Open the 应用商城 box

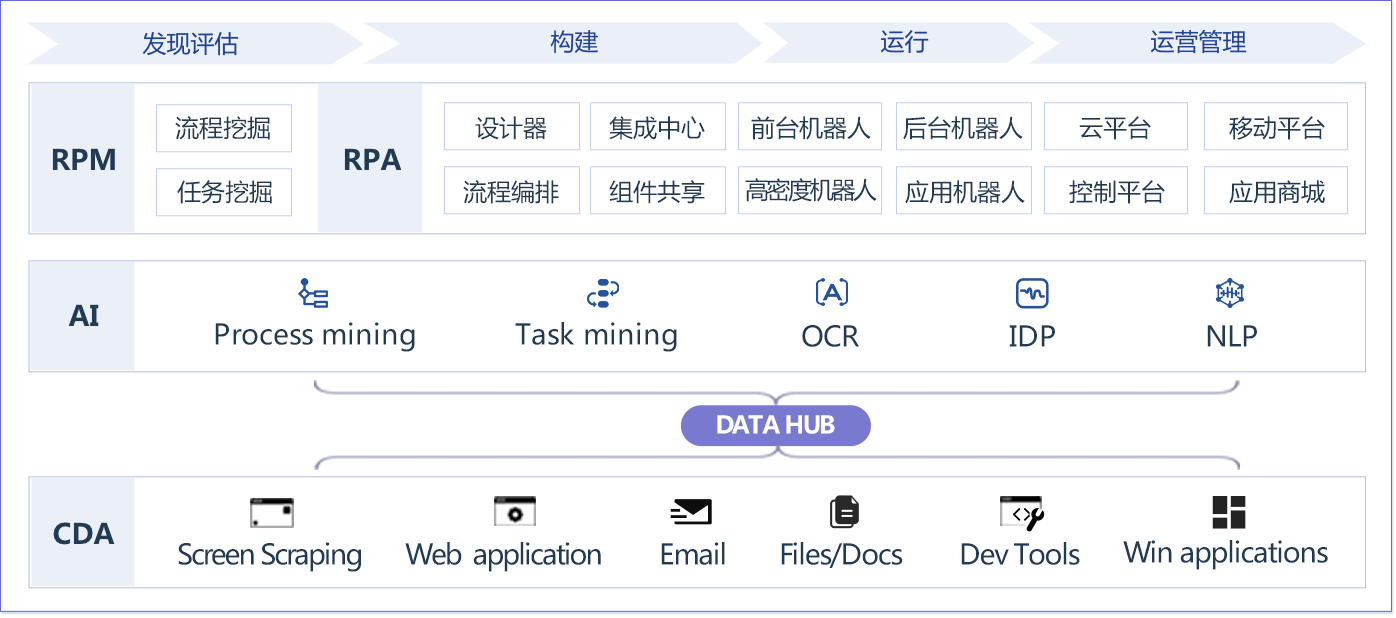[1276, 192]
